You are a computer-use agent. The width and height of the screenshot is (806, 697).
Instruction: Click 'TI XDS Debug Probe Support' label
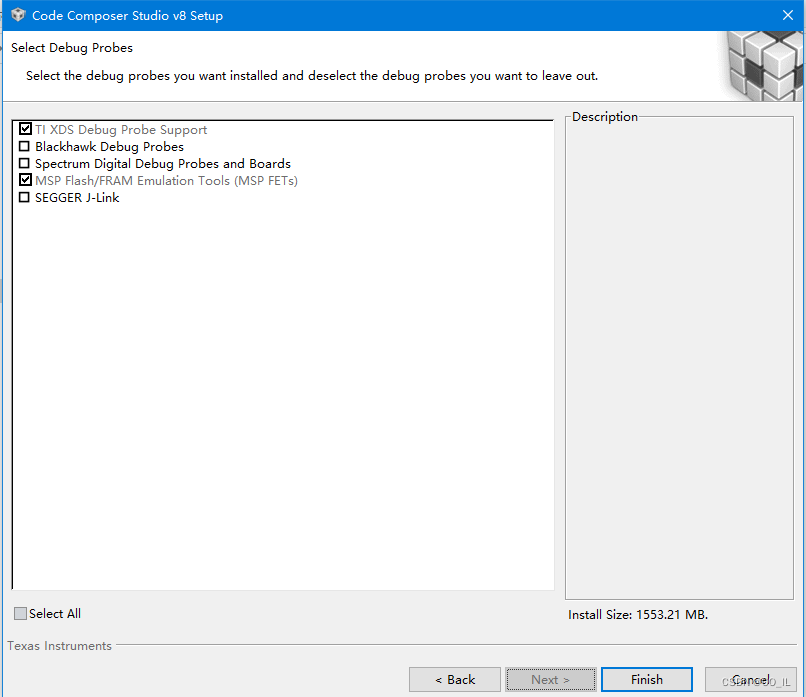[x=121, y=130]
